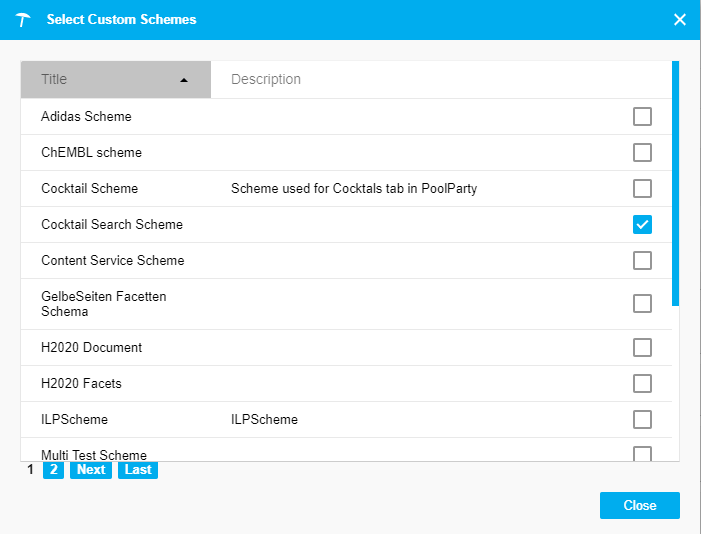Screen dimensions: 701x534
Task: Tick the ILPScheme checkbox
Action: point(642,420)
